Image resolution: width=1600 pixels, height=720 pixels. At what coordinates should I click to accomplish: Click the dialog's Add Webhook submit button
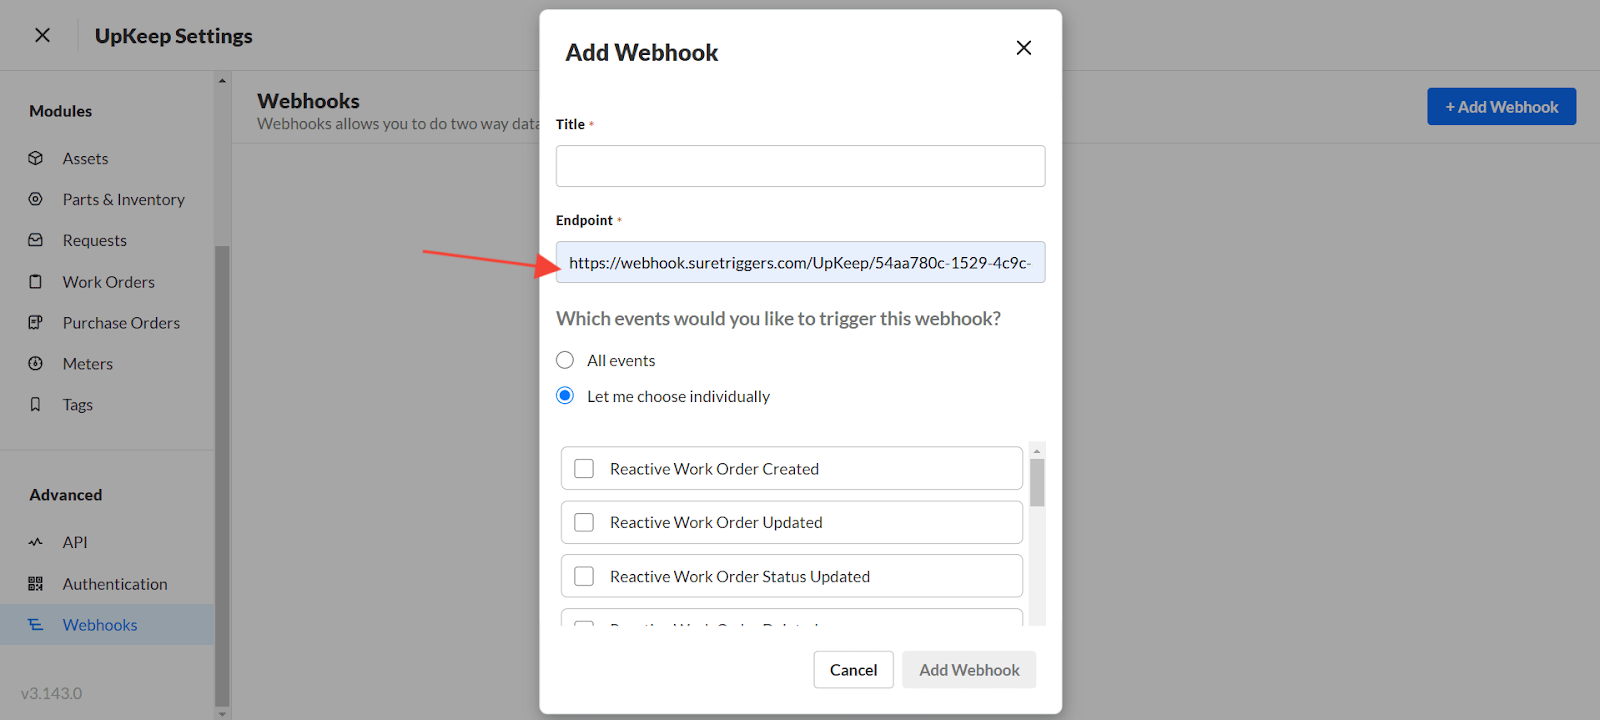(x=969, y=670)
